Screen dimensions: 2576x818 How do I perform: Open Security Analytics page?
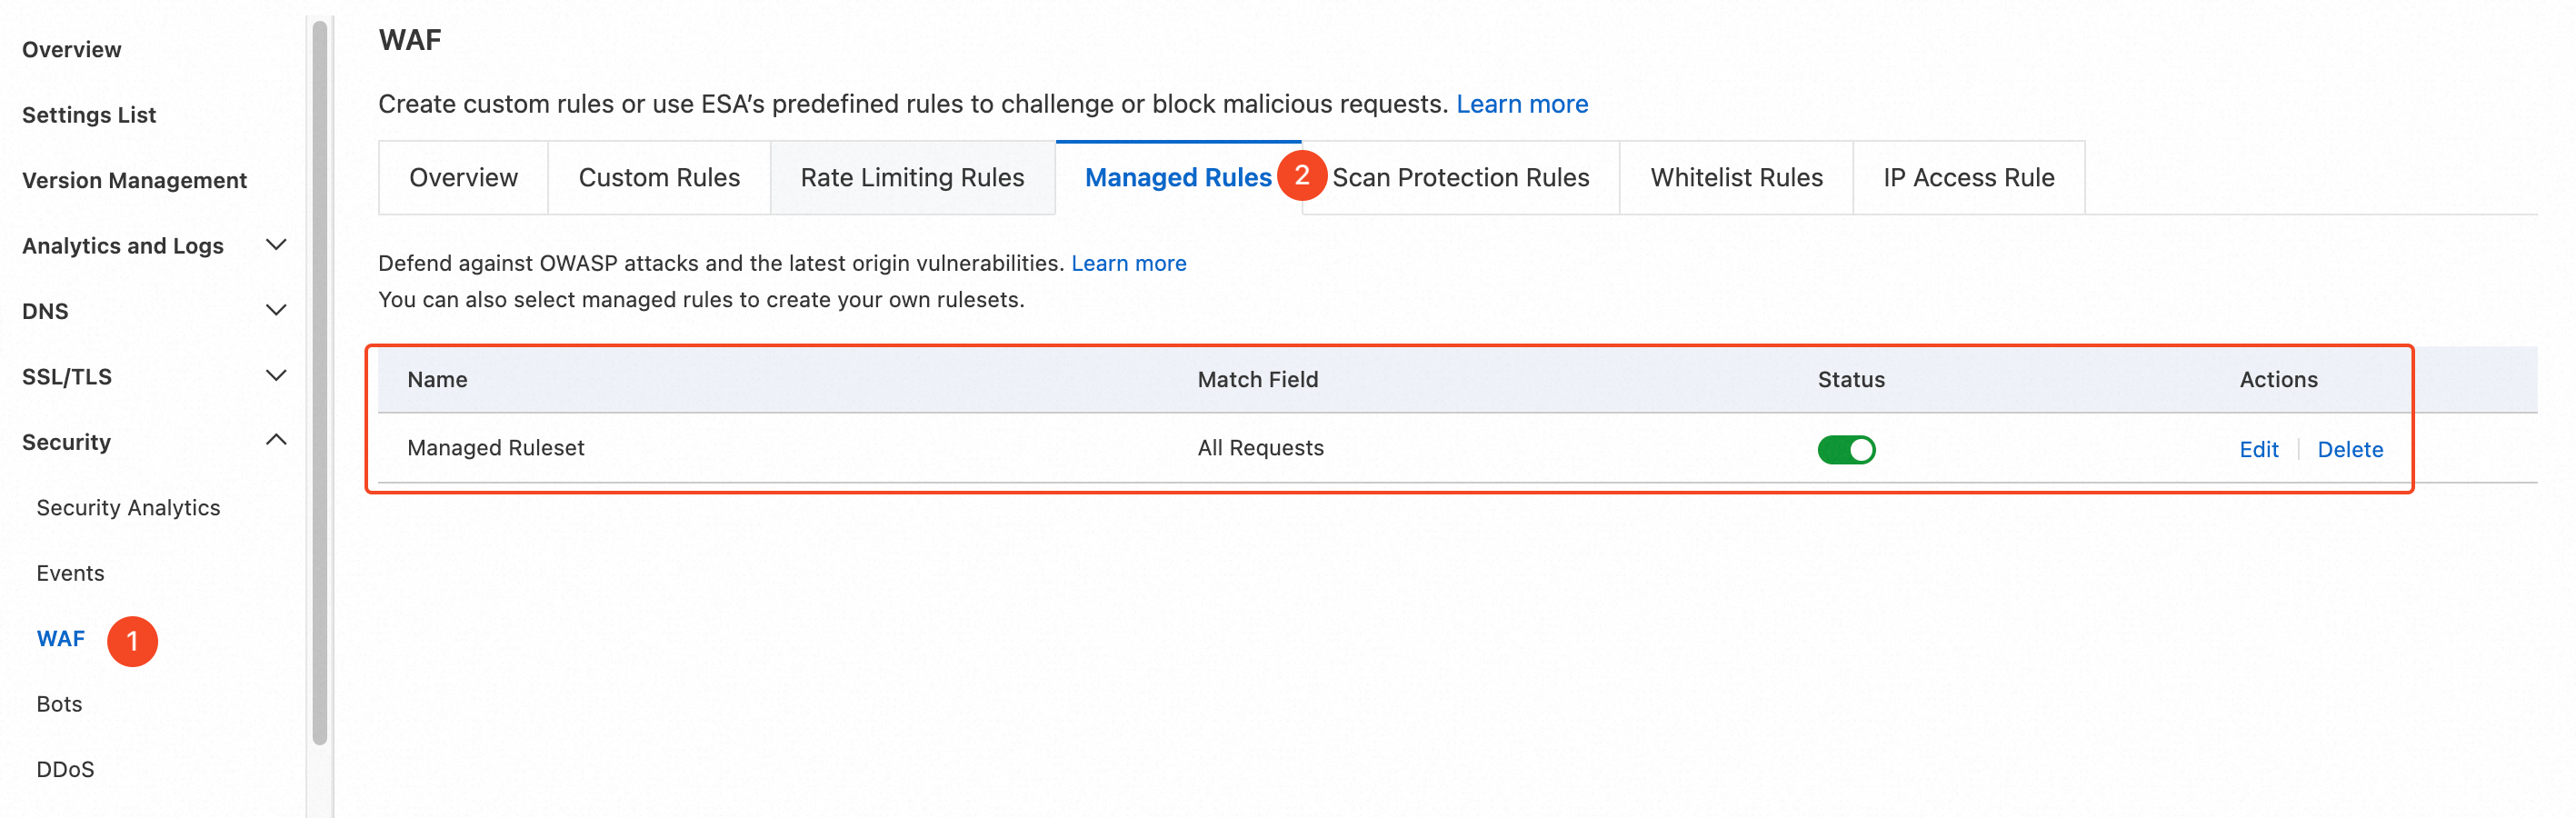pos(128,507)
